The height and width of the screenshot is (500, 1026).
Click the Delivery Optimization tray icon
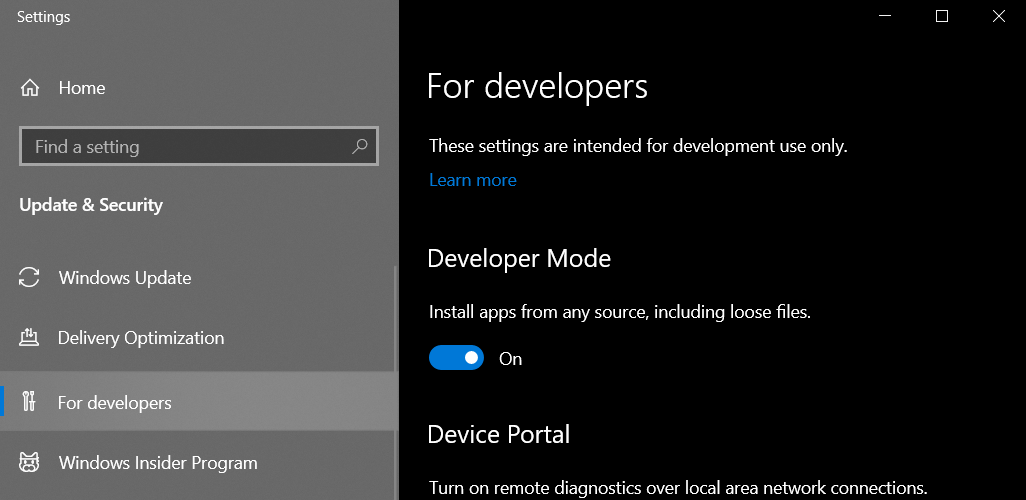29,337
